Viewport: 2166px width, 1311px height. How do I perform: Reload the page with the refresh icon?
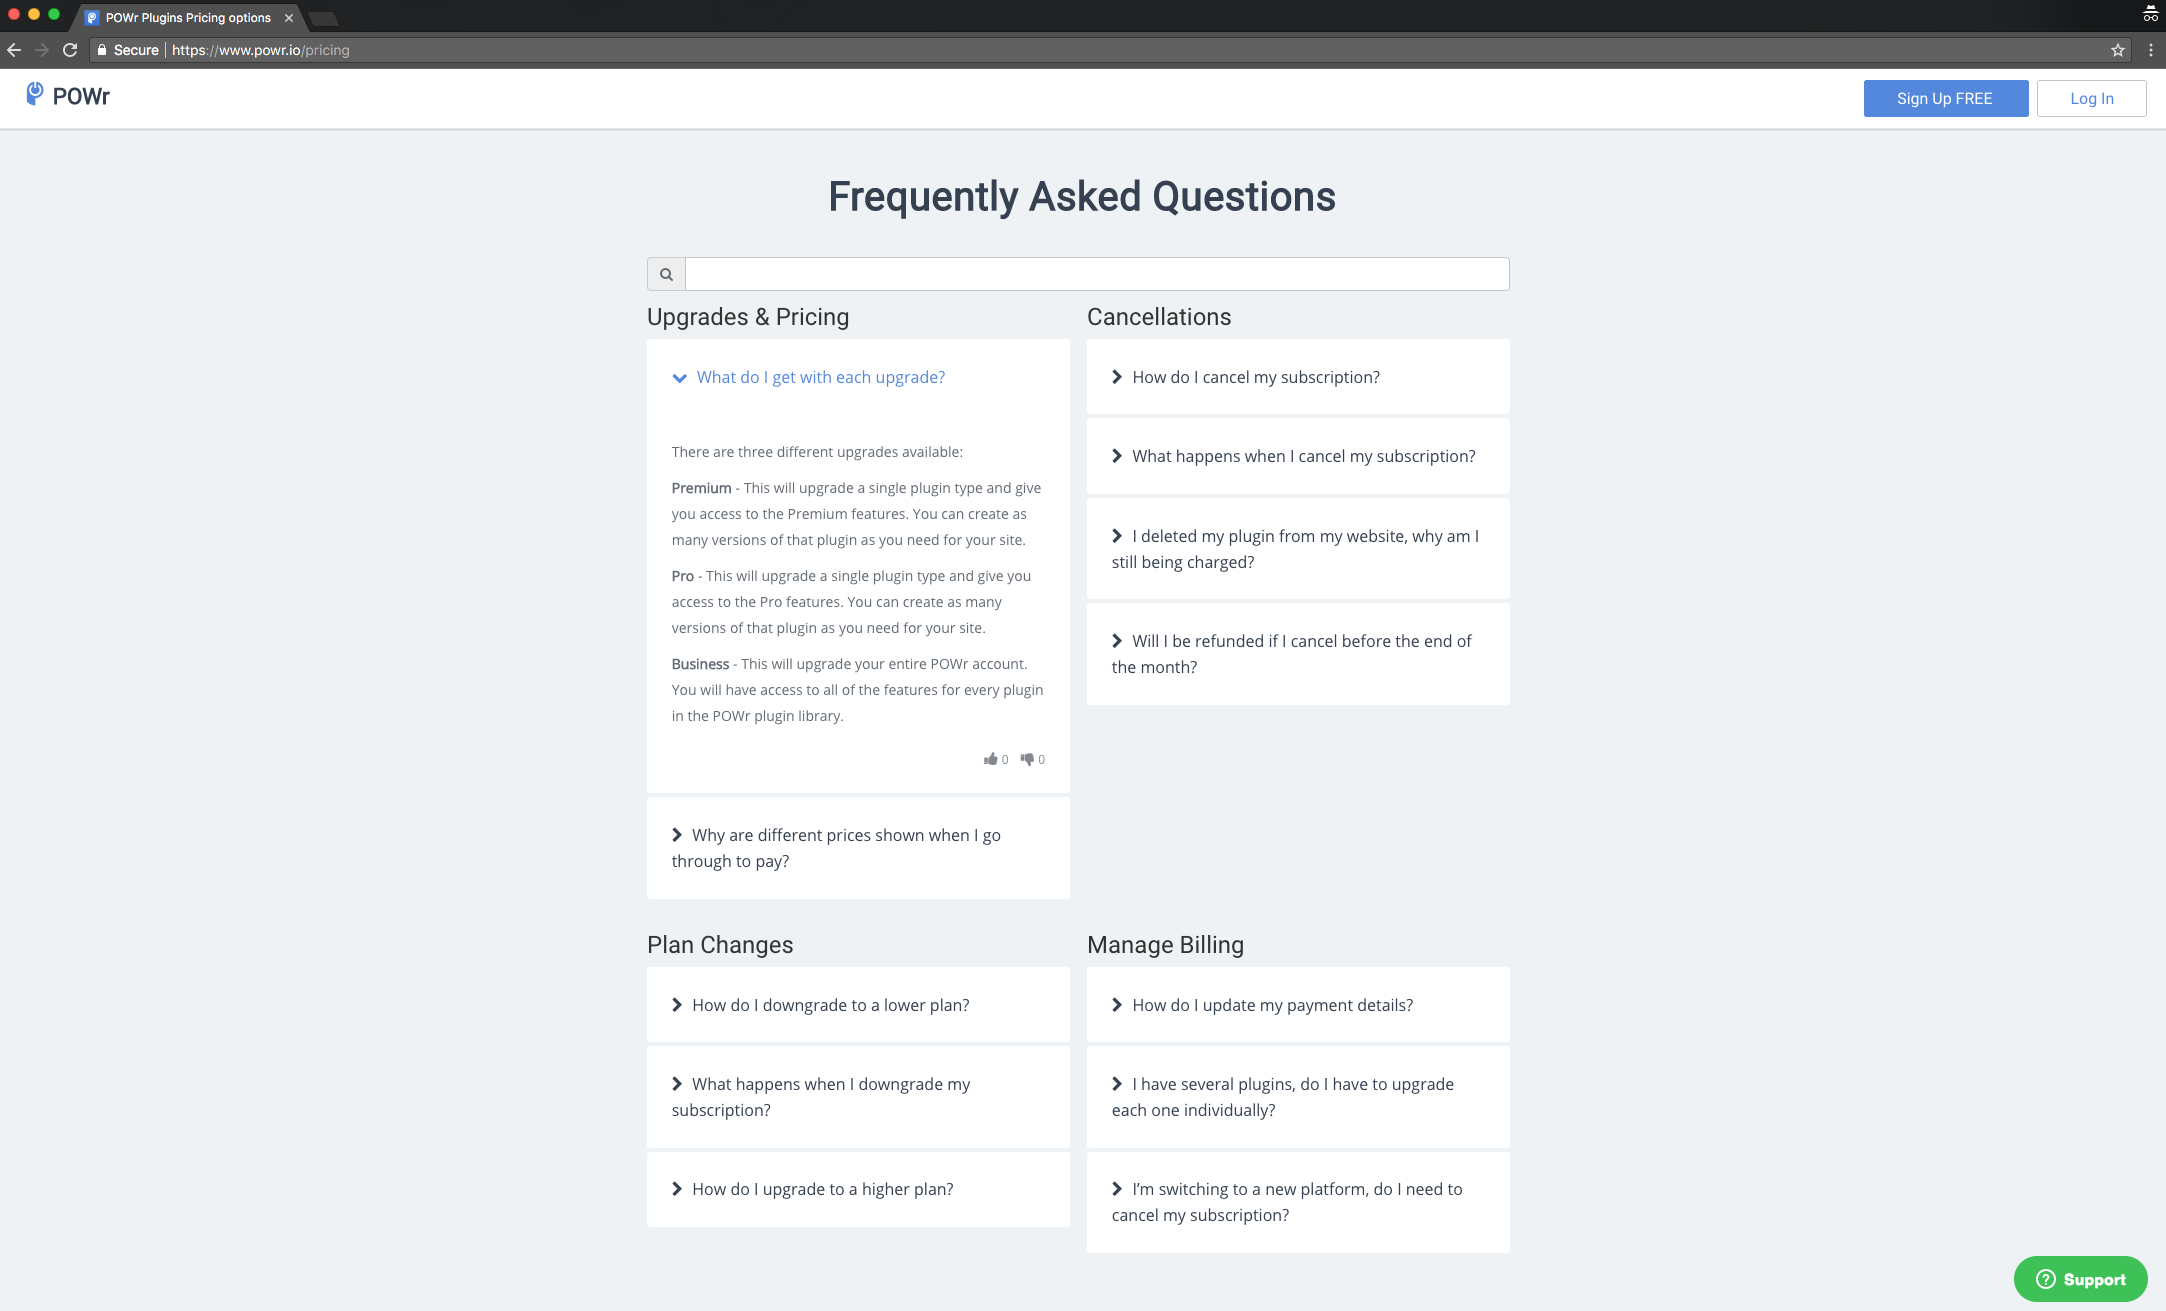pos(70,50)
